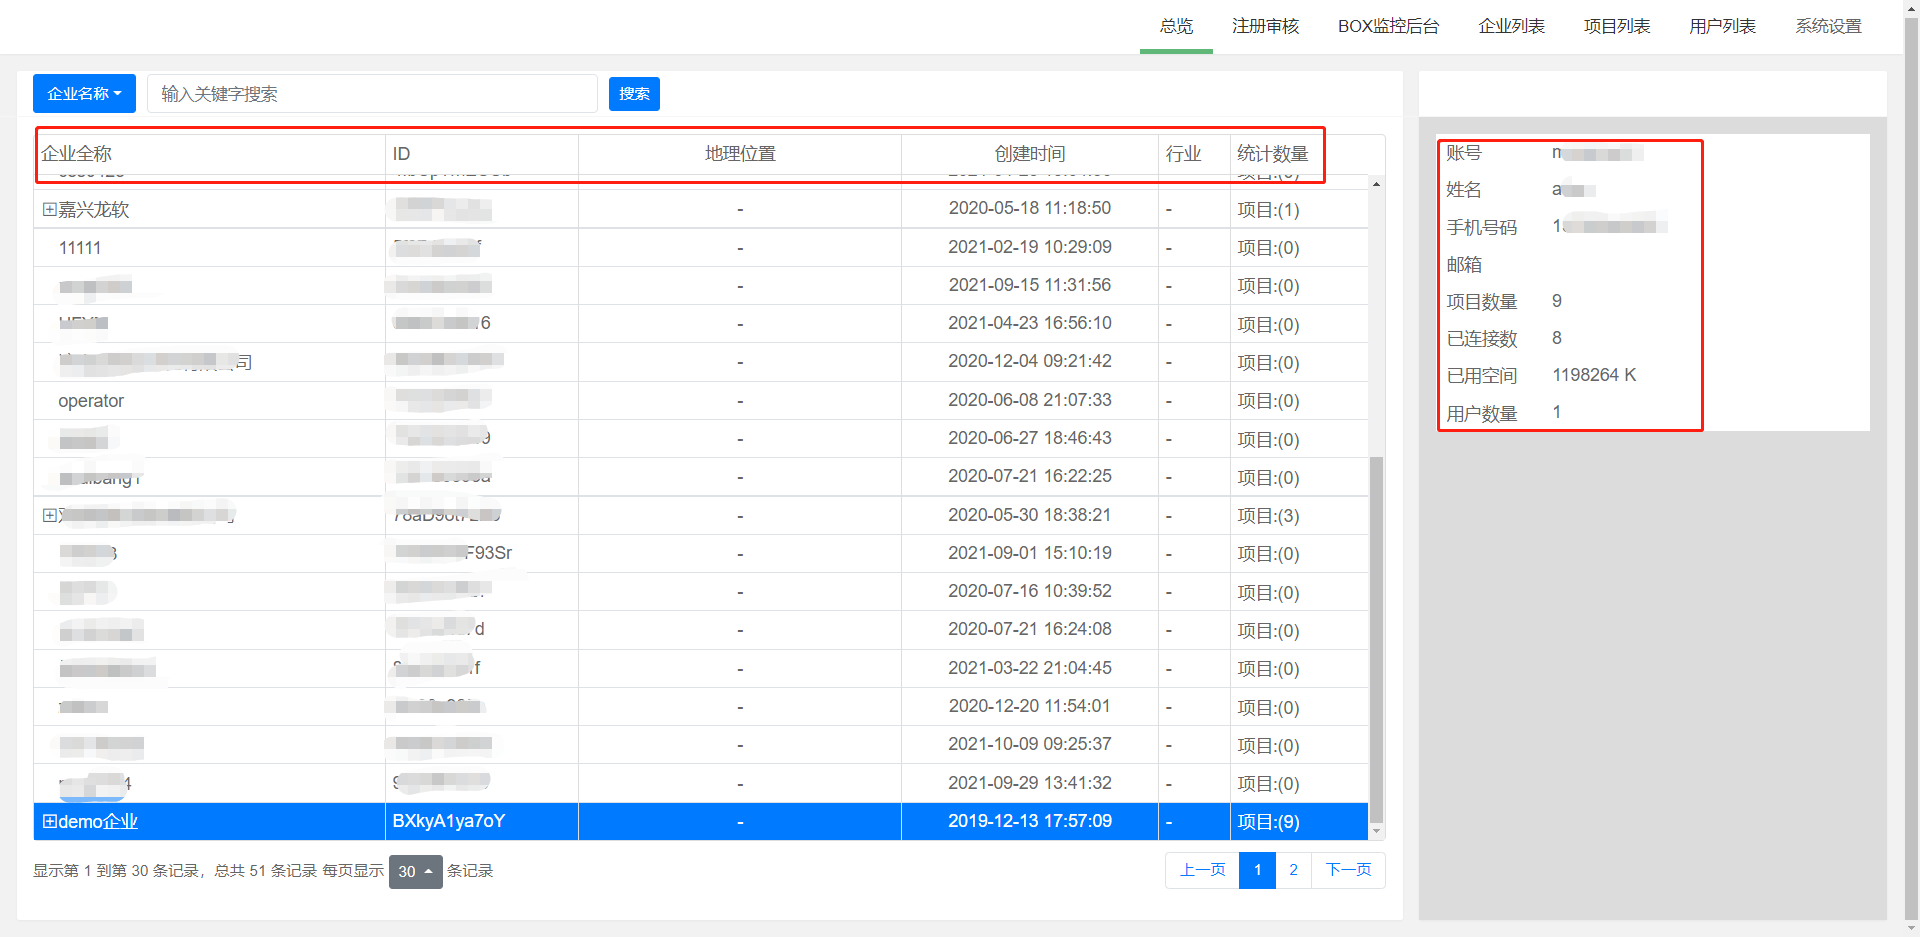The width and height of the screenshot is (1920, 937).
Task: Go to the 下一页 next page
Action: 1348,870
